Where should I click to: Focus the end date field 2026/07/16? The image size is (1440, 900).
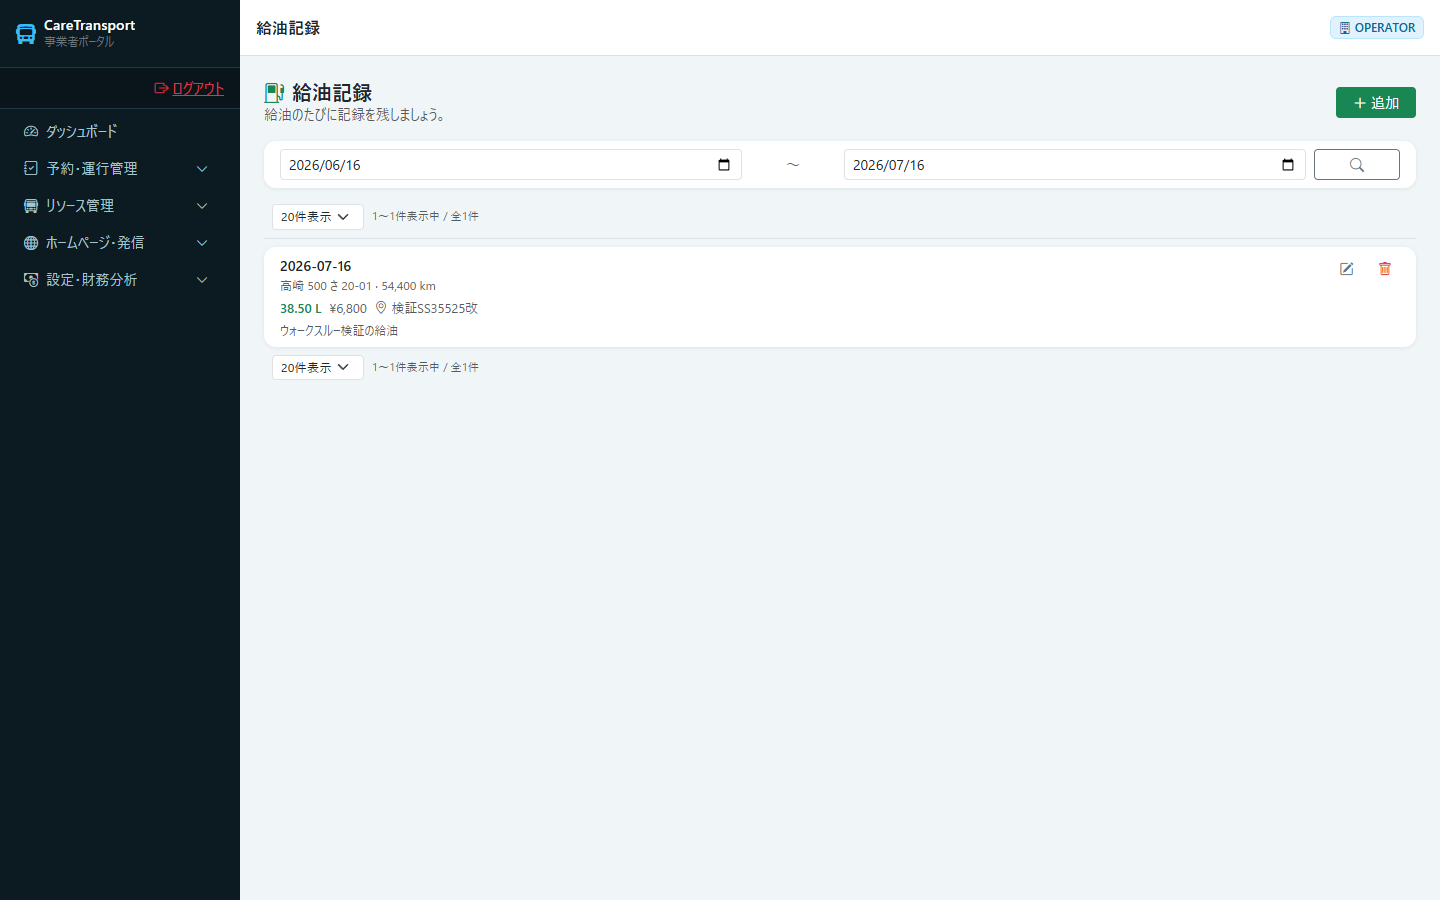[x=1074, y=165]
